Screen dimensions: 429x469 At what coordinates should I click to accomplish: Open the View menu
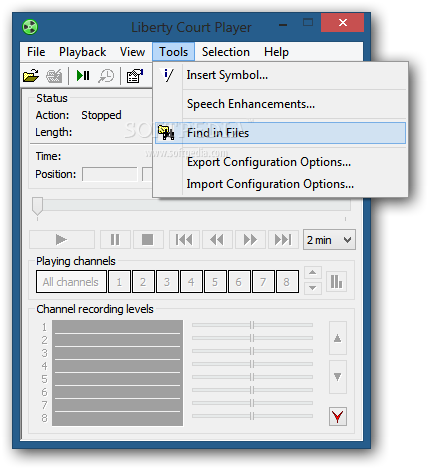point(132,52)
